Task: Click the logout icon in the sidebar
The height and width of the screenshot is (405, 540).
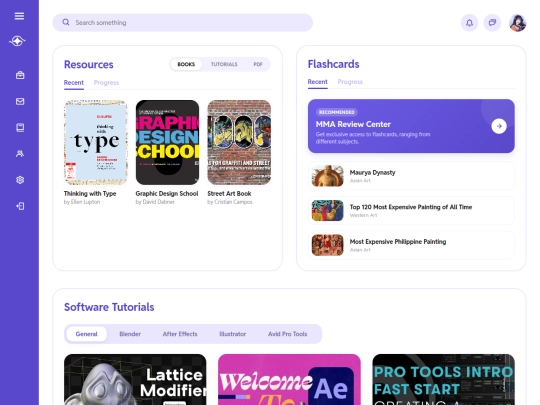Action: [20, 206]
